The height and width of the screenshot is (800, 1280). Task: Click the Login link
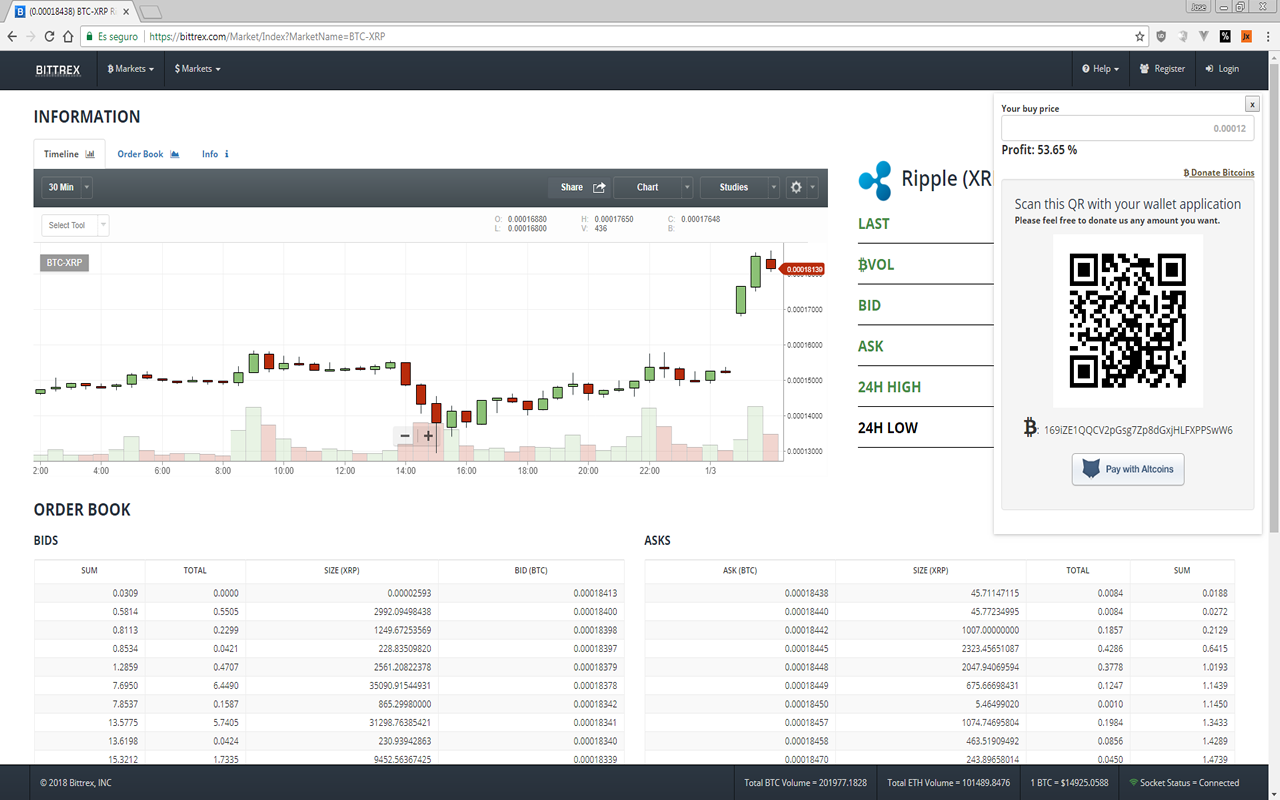(x=1222, y=69)
